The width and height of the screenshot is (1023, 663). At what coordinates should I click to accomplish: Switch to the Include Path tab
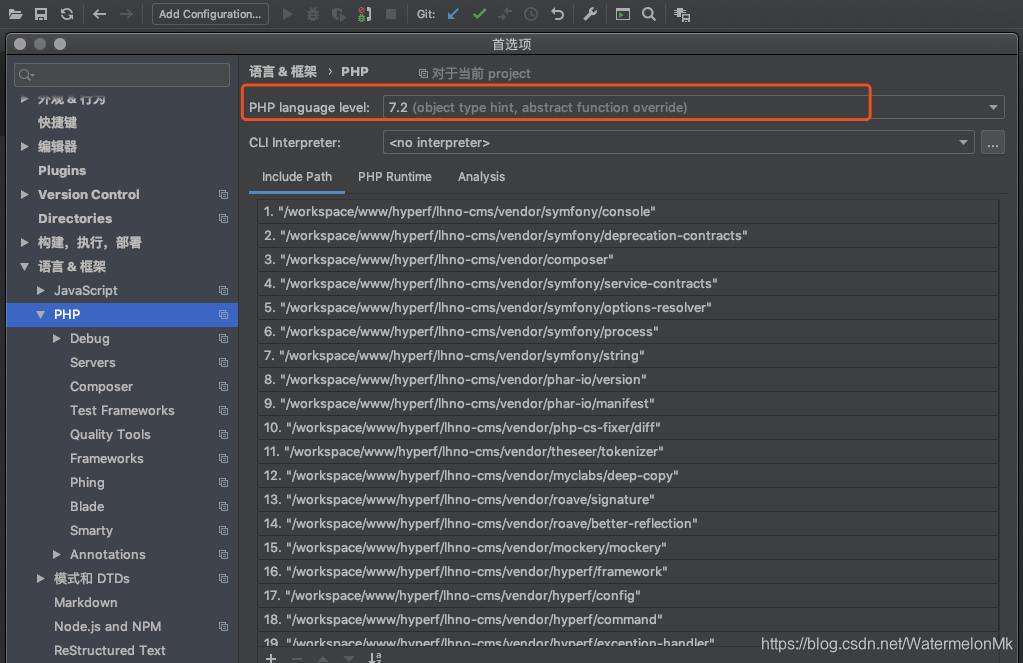(297, 177)
